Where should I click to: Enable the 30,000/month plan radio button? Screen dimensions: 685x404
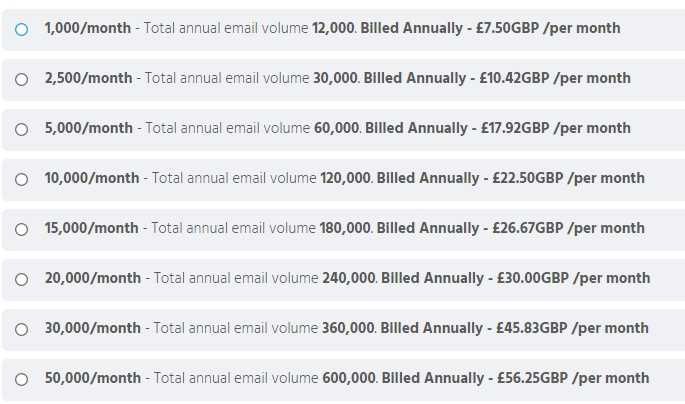(x=21, y=329)
